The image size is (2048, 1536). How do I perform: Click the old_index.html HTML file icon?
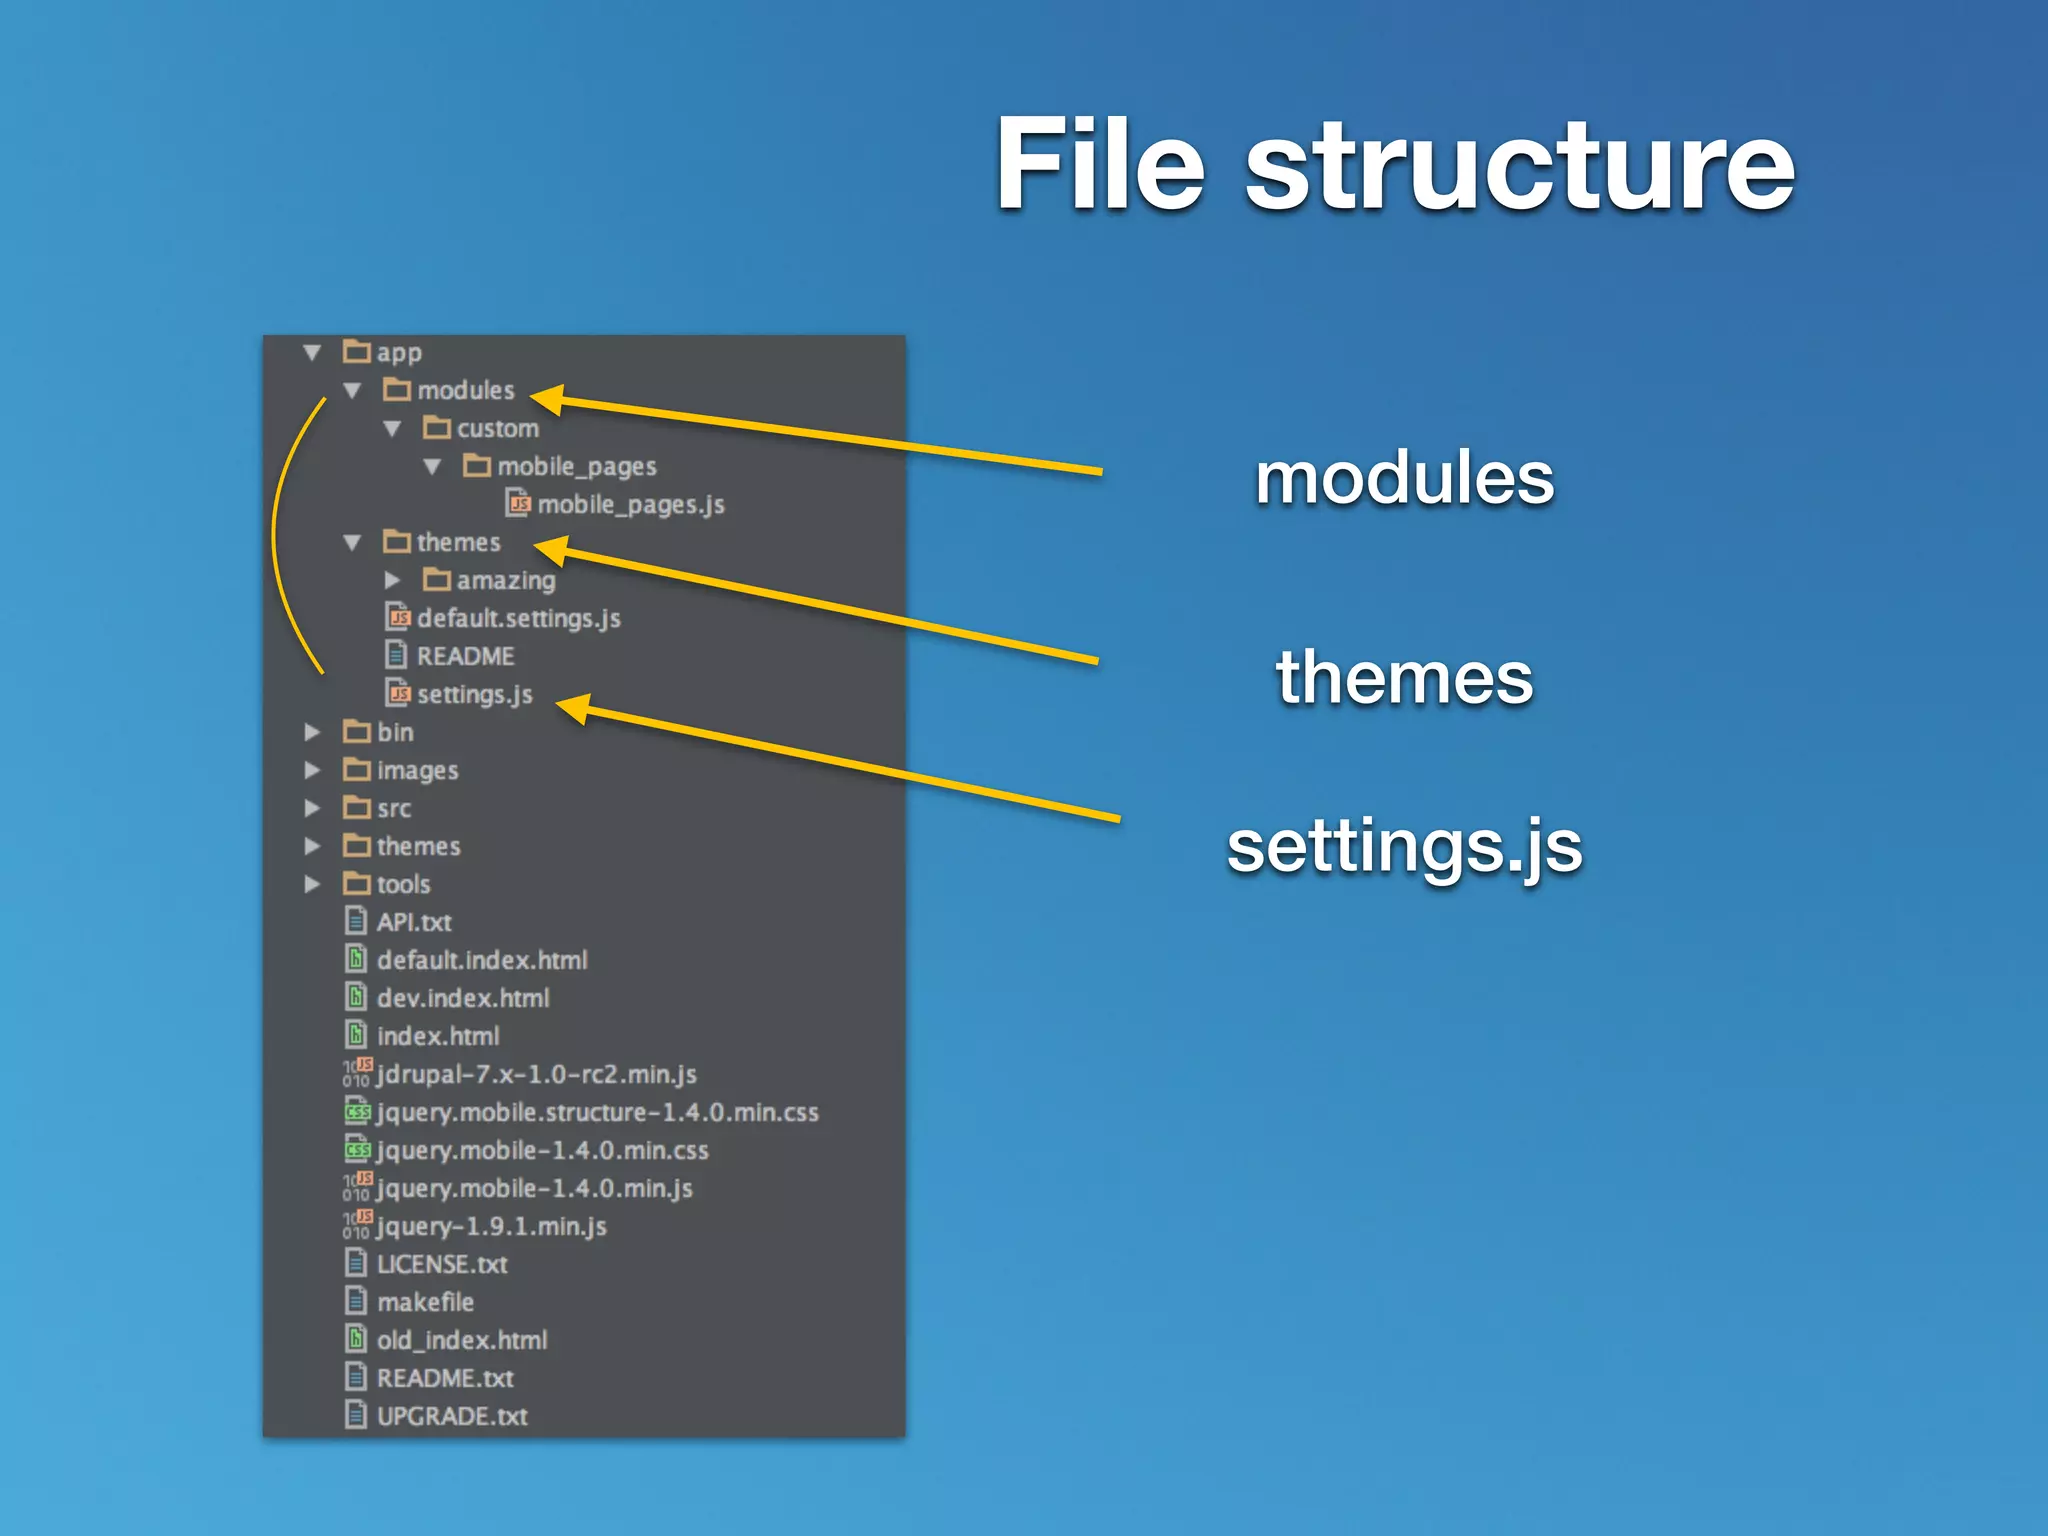(x=356, y=1338)
